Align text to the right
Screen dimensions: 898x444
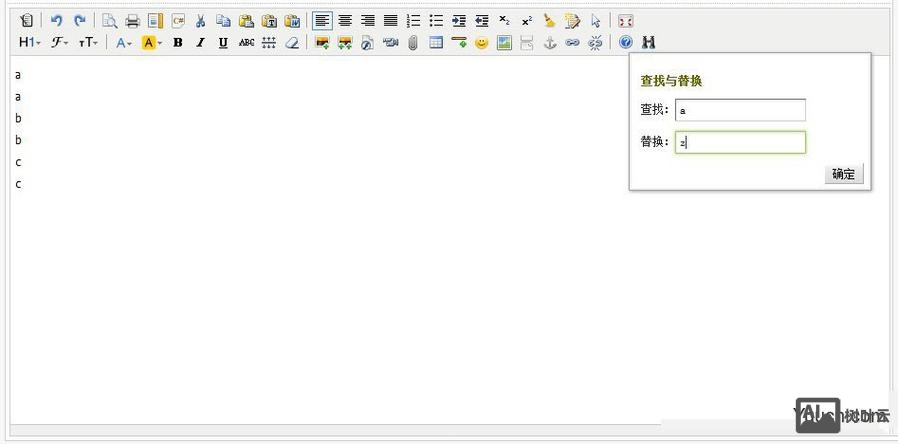(368, 21)
